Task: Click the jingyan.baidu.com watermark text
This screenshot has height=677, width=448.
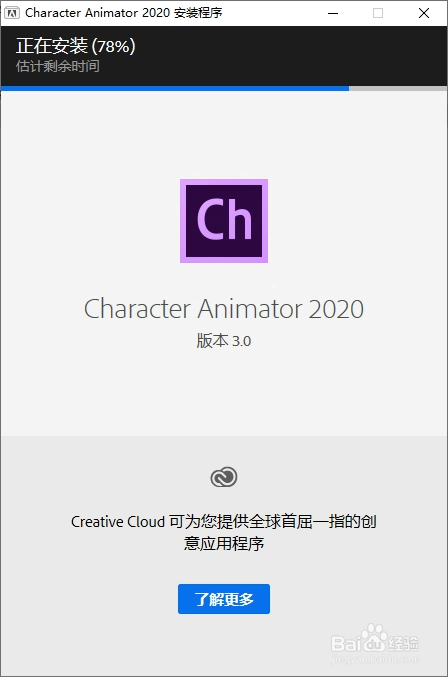Action: [375, 660]
